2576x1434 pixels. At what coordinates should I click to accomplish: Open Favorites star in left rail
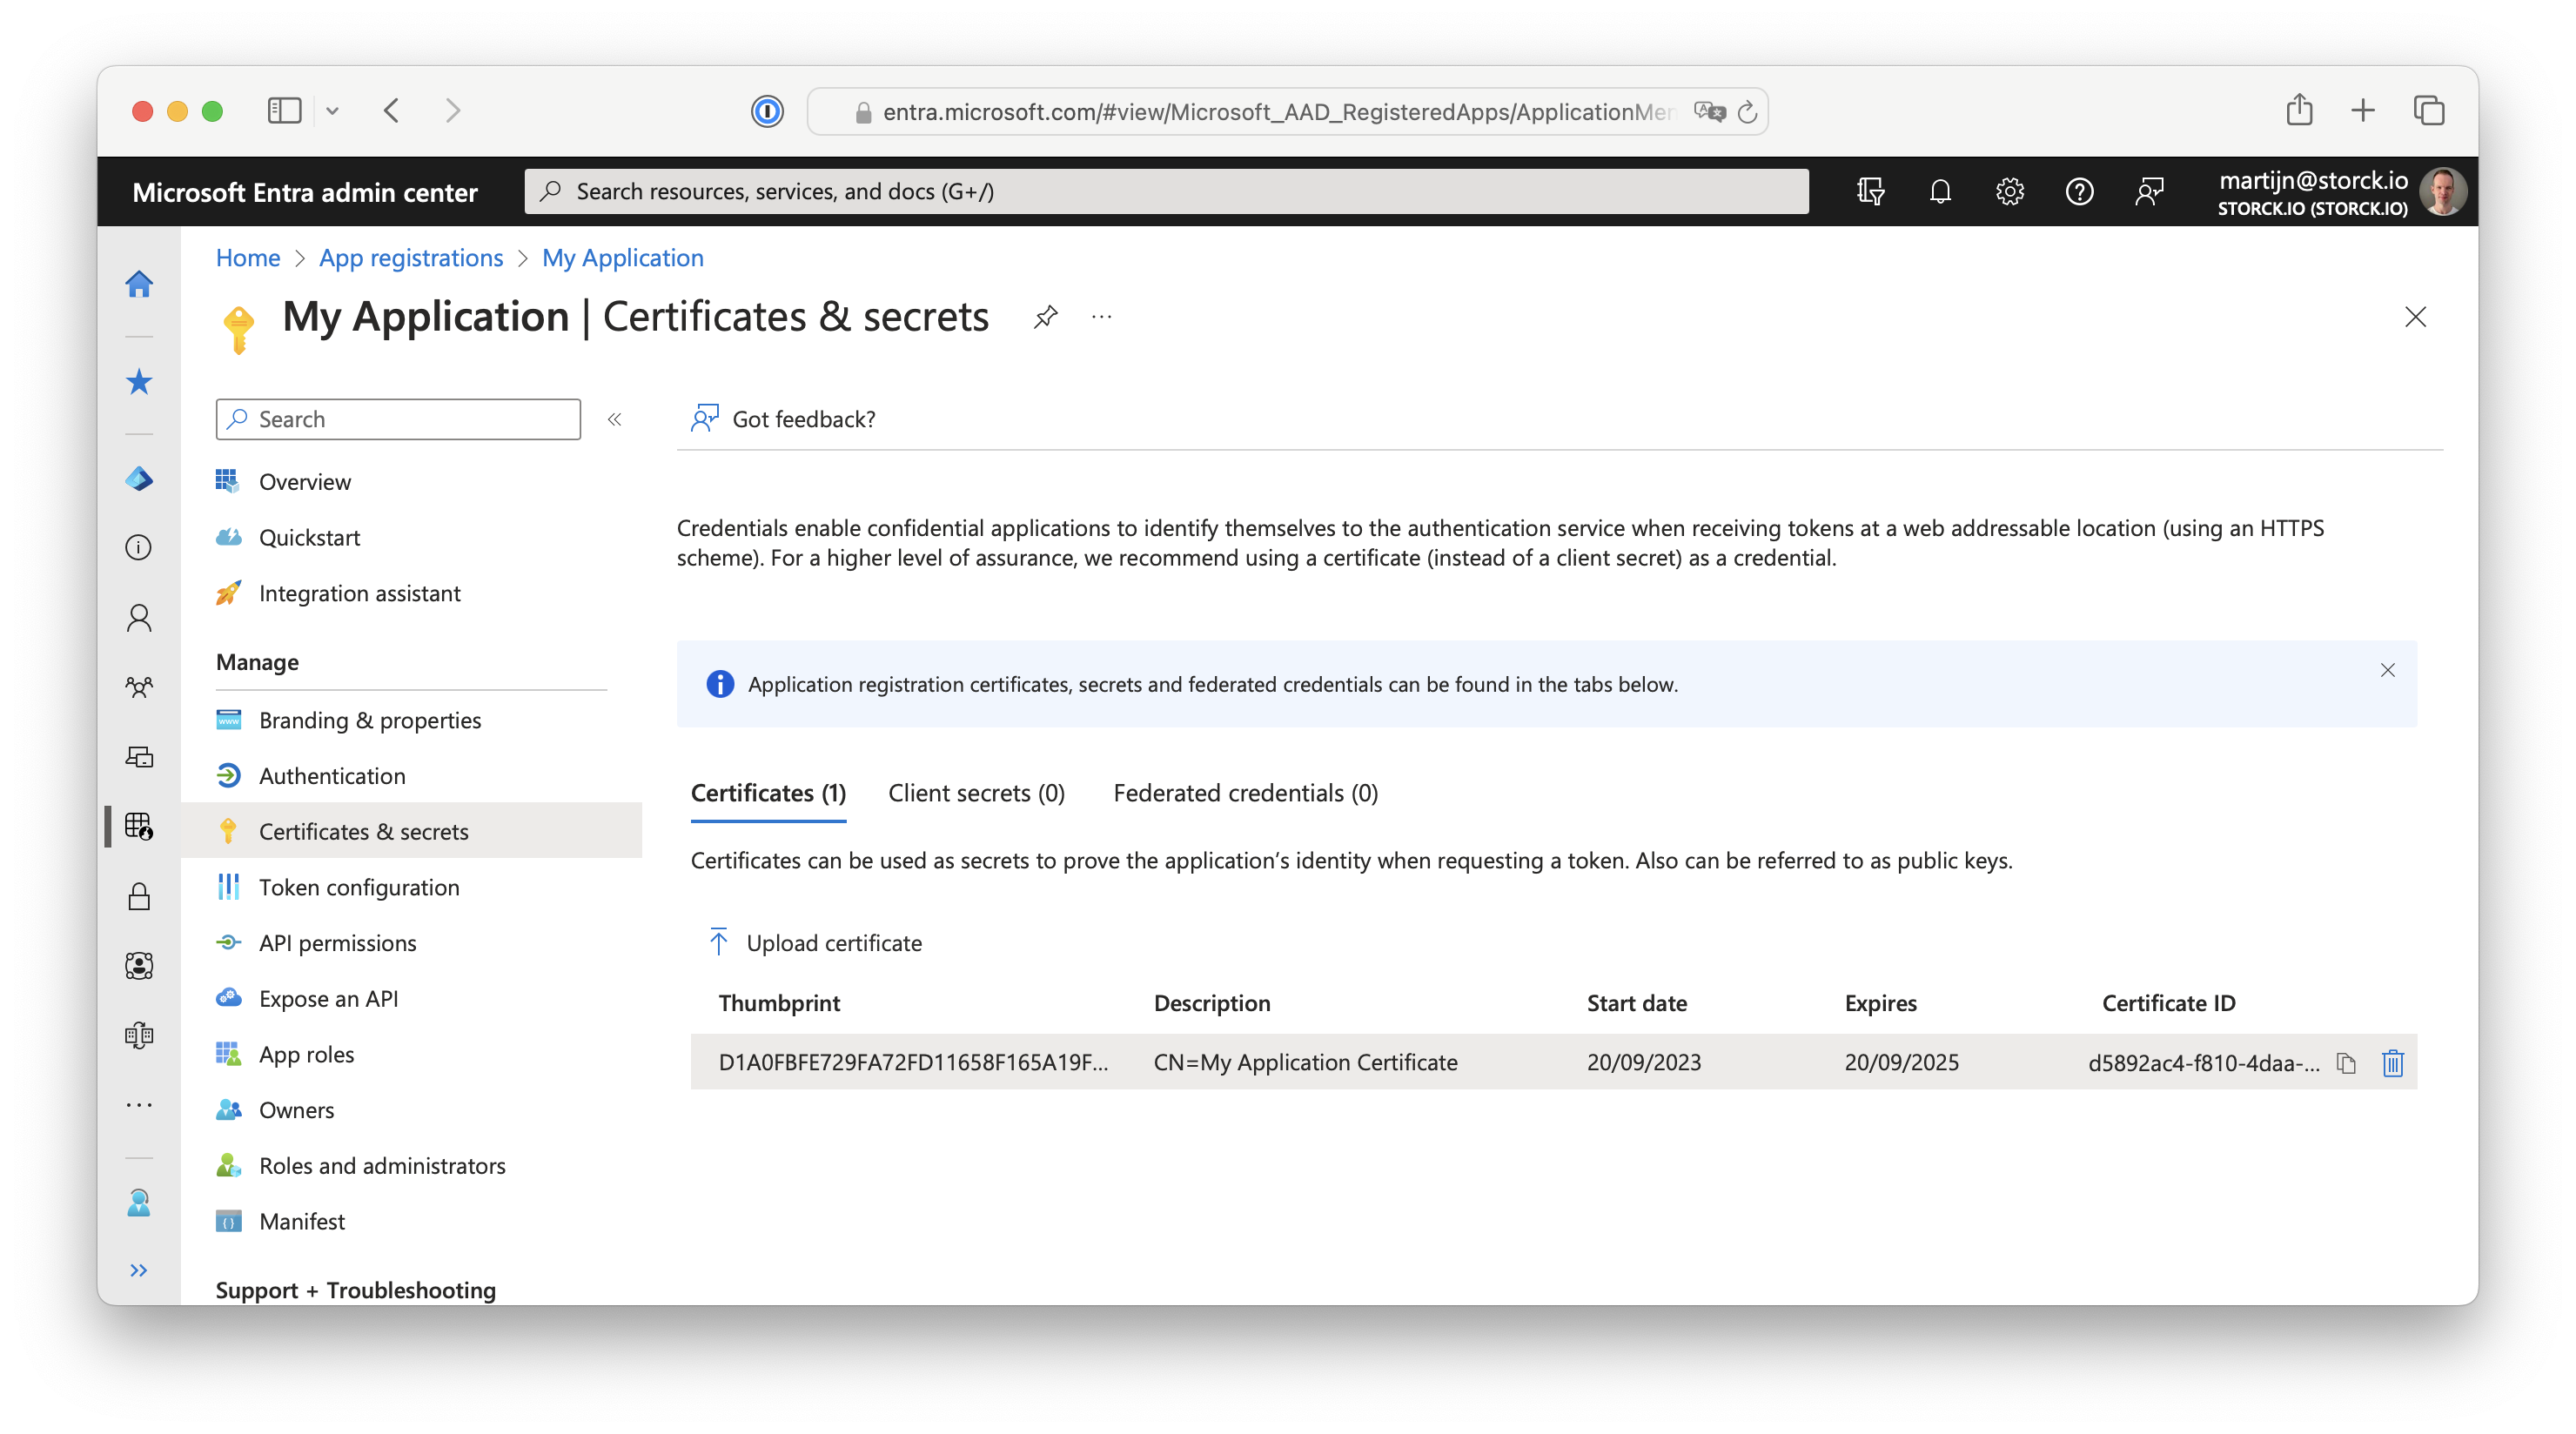pyautogui.click(x=139, y=381)
